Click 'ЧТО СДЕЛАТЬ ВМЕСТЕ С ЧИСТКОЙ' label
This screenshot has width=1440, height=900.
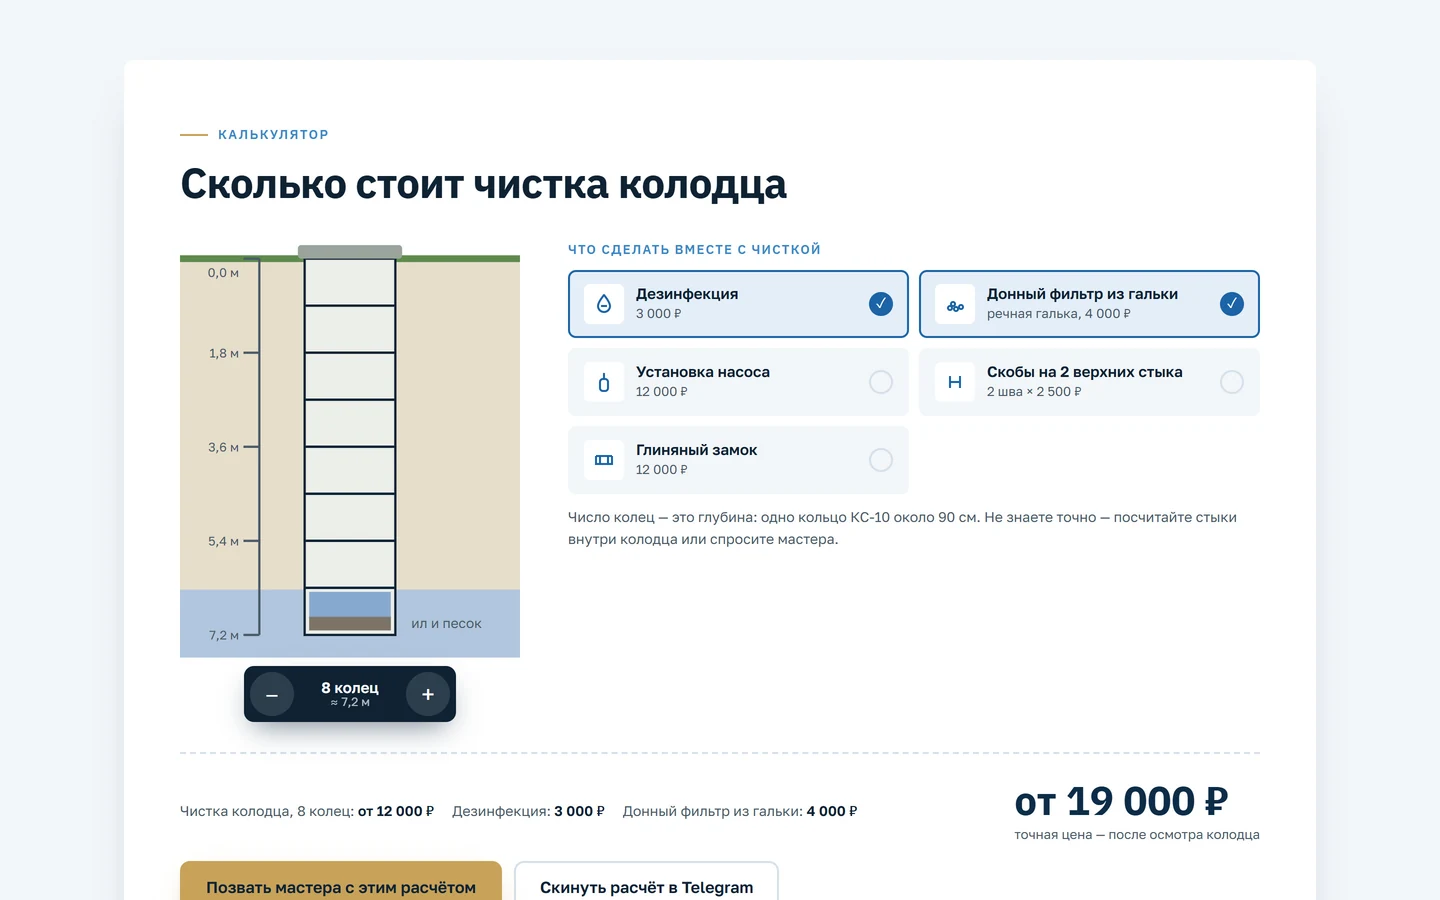tap(694, 250)
